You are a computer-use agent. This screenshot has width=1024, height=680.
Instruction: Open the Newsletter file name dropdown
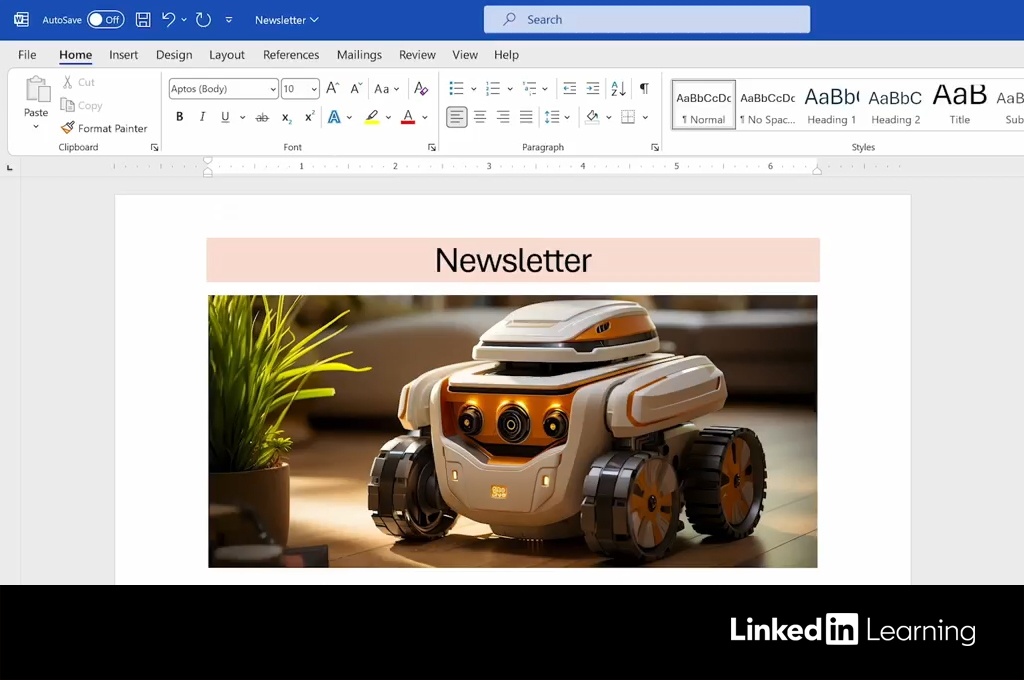tap(287, 20)
